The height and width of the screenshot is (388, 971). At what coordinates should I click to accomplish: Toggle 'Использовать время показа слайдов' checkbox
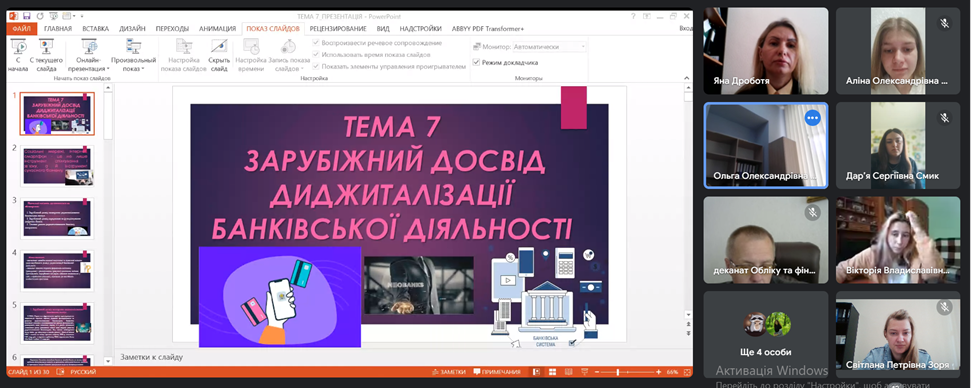(x=316, y=54)
